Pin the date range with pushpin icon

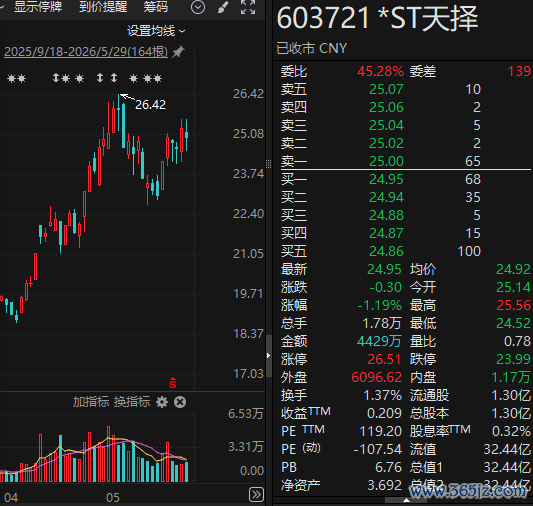point(178,52)
